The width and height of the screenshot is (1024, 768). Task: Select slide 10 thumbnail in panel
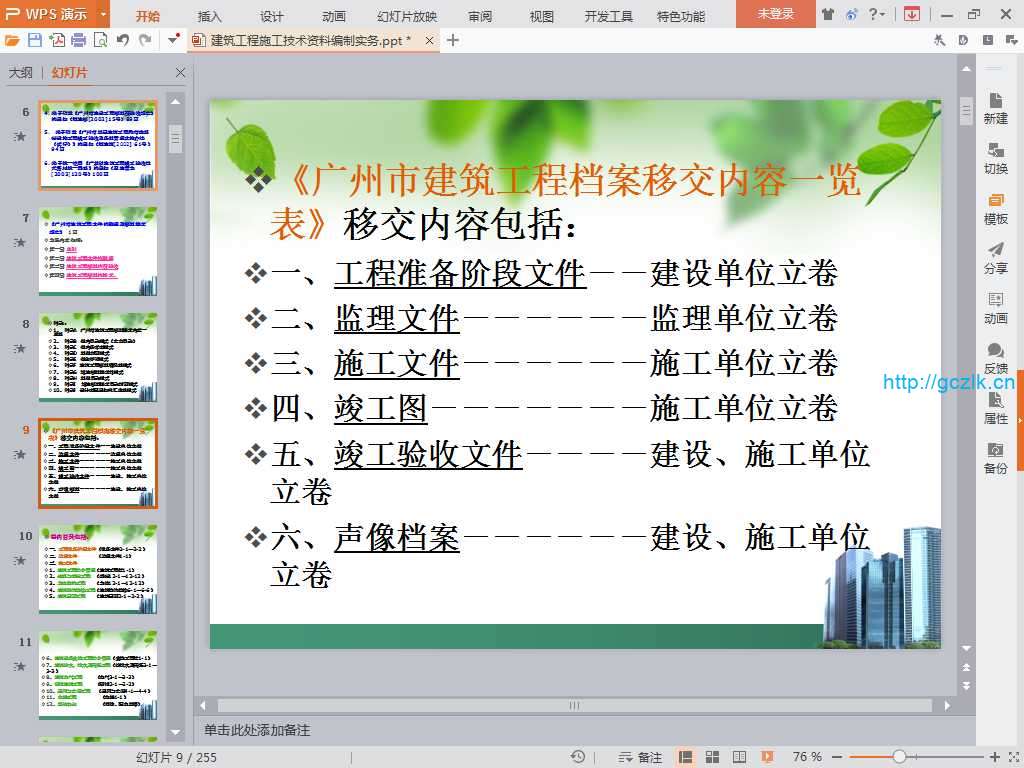coord(98,569)
